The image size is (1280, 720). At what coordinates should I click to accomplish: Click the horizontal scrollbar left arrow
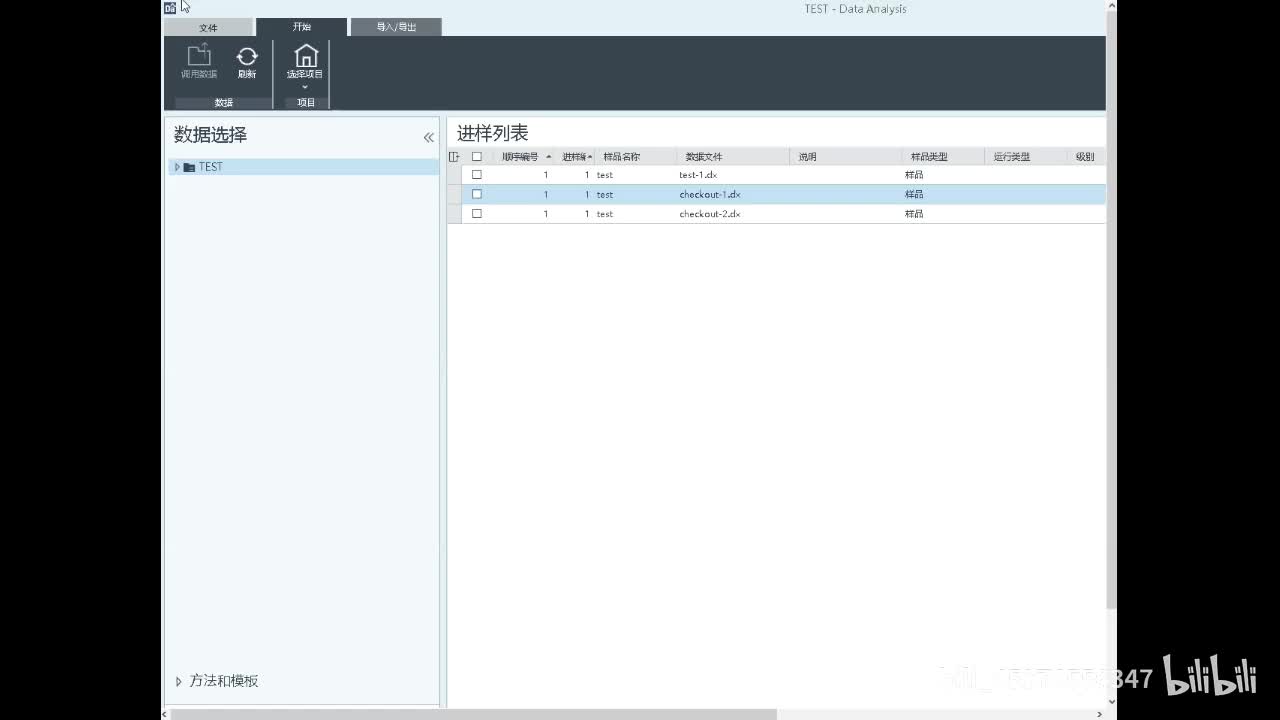point(166,714)
